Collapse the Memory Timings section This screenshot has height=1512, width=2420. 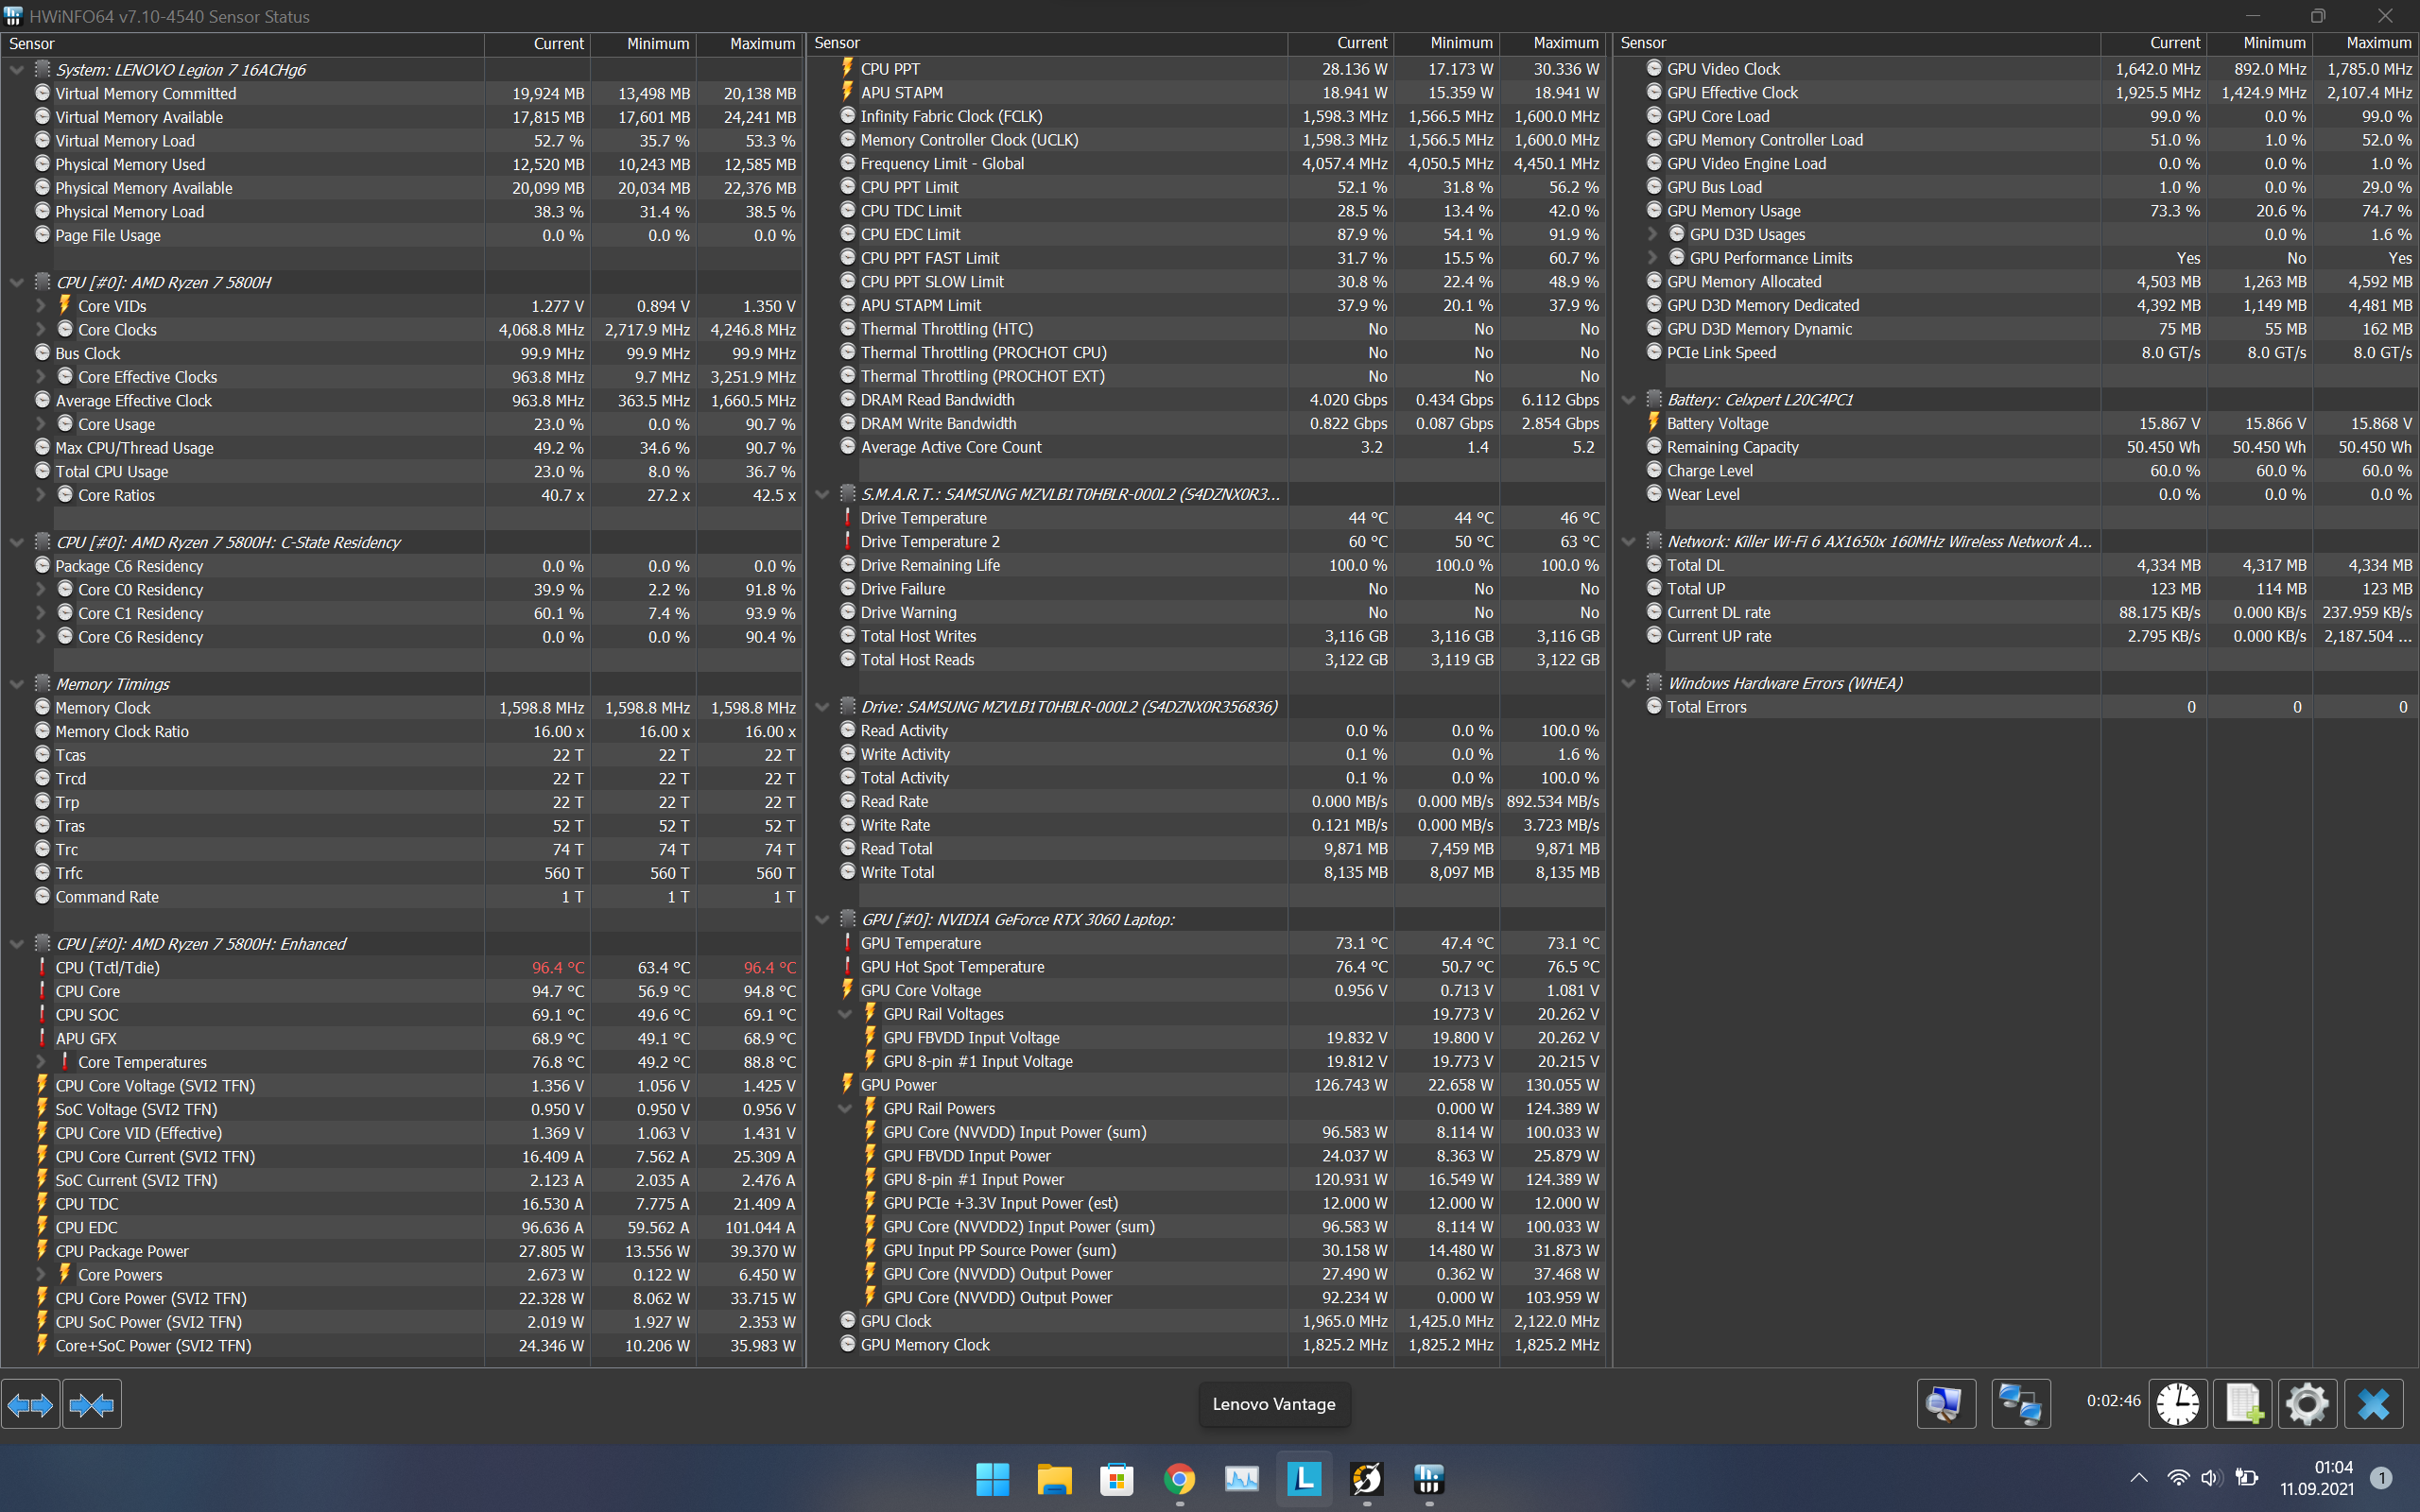click(16, 684)
